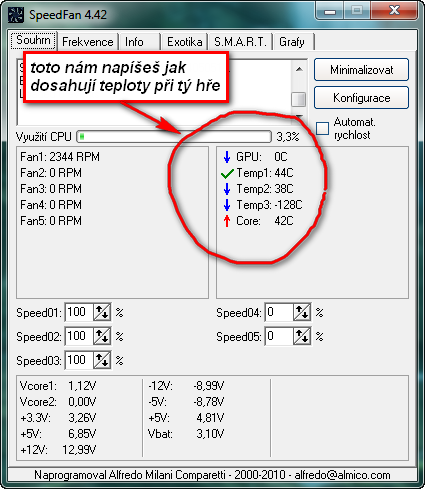Screen dimensions: 425x489
Task: Click the log box scrollbar thumb
Action: pos(298,99)
